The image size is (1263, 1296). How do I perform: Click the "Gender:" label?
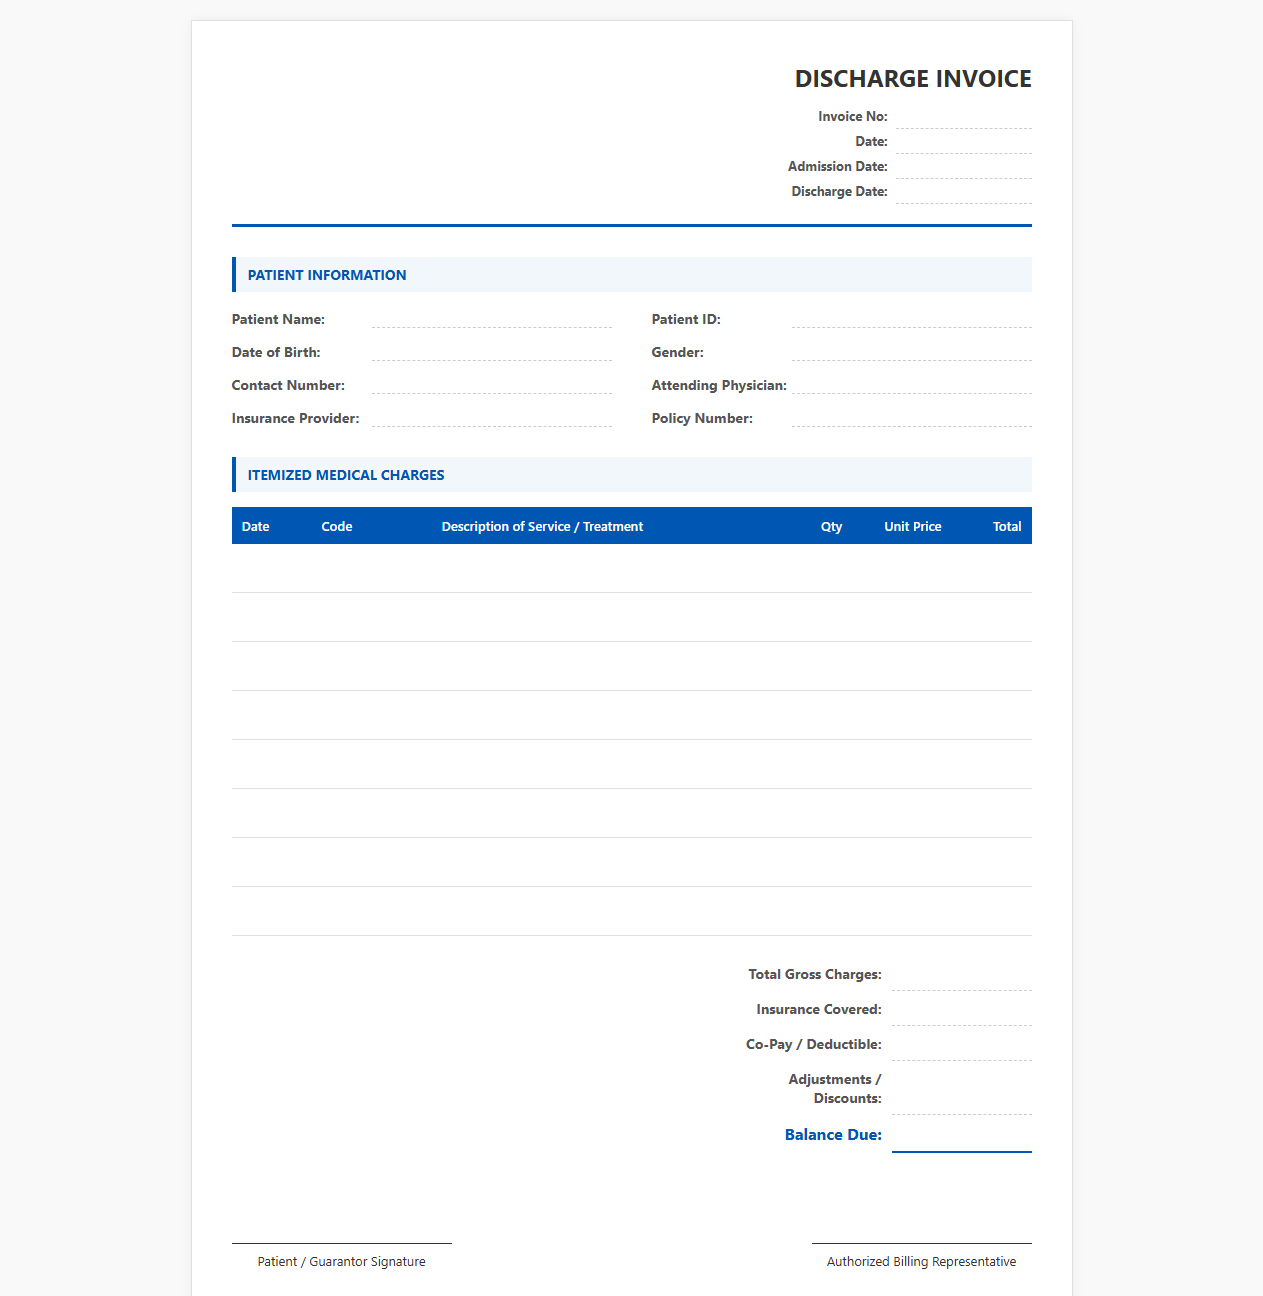[x=678, y=352]
